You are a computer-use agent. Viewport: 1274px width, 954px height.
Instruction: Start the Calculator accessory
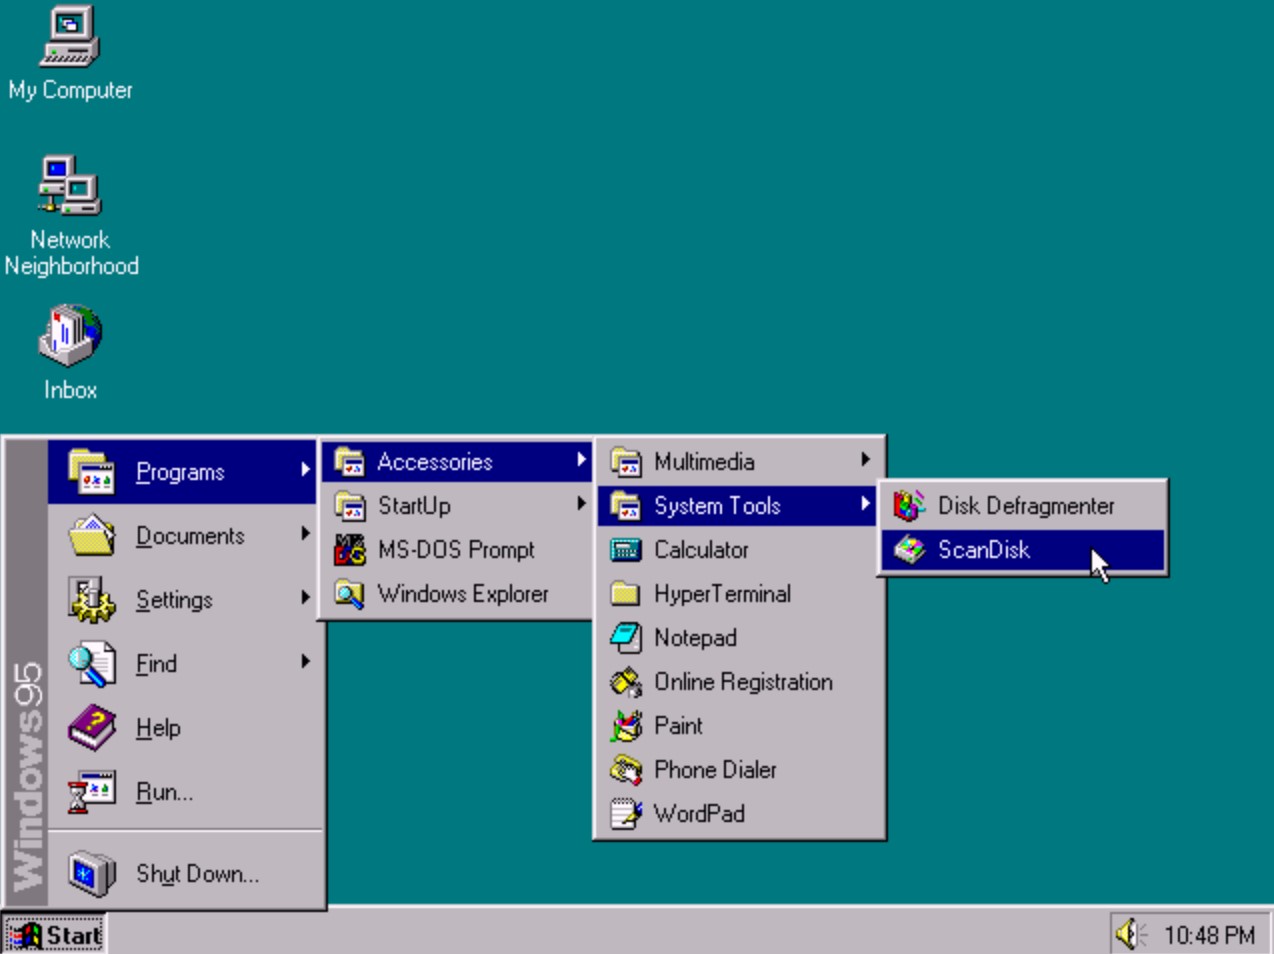703,549
